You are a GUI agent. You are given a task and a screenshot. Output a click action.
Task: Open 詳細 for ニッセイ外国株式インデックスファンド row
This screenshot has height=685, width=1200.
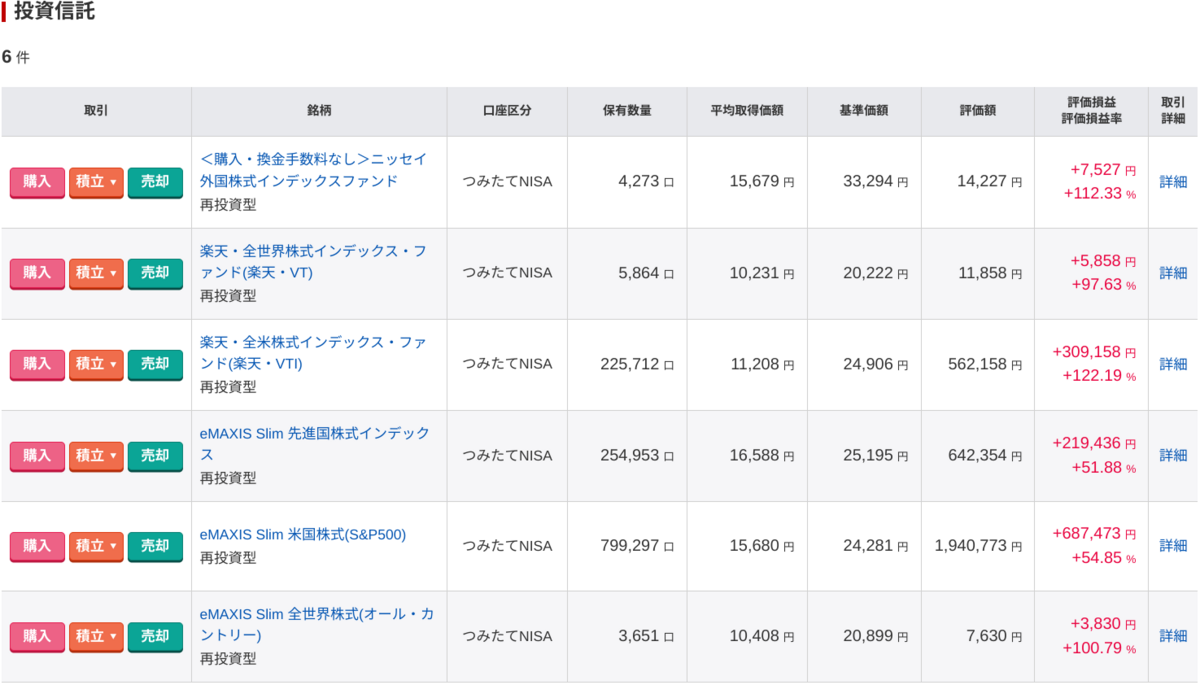(1173, 182)
